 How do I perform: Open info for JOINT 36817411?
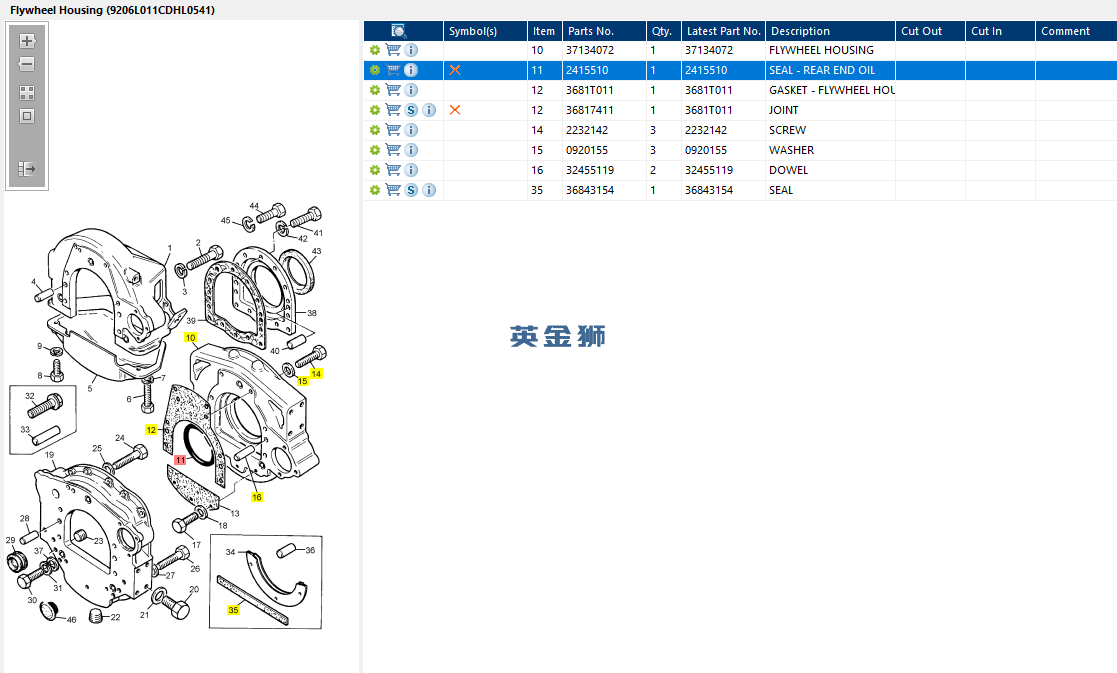click(x=429, y=110)
